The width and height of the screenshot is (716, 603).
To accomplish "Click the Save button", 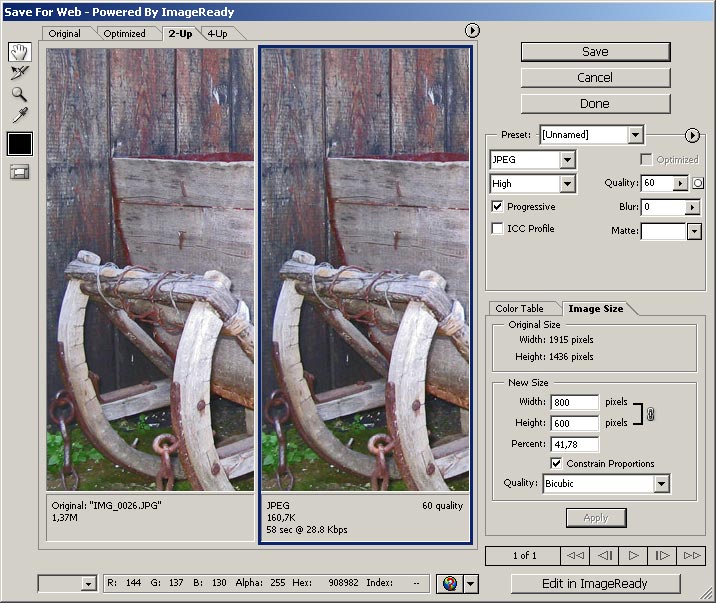I will pyautogui.click(x=595, y=52).
